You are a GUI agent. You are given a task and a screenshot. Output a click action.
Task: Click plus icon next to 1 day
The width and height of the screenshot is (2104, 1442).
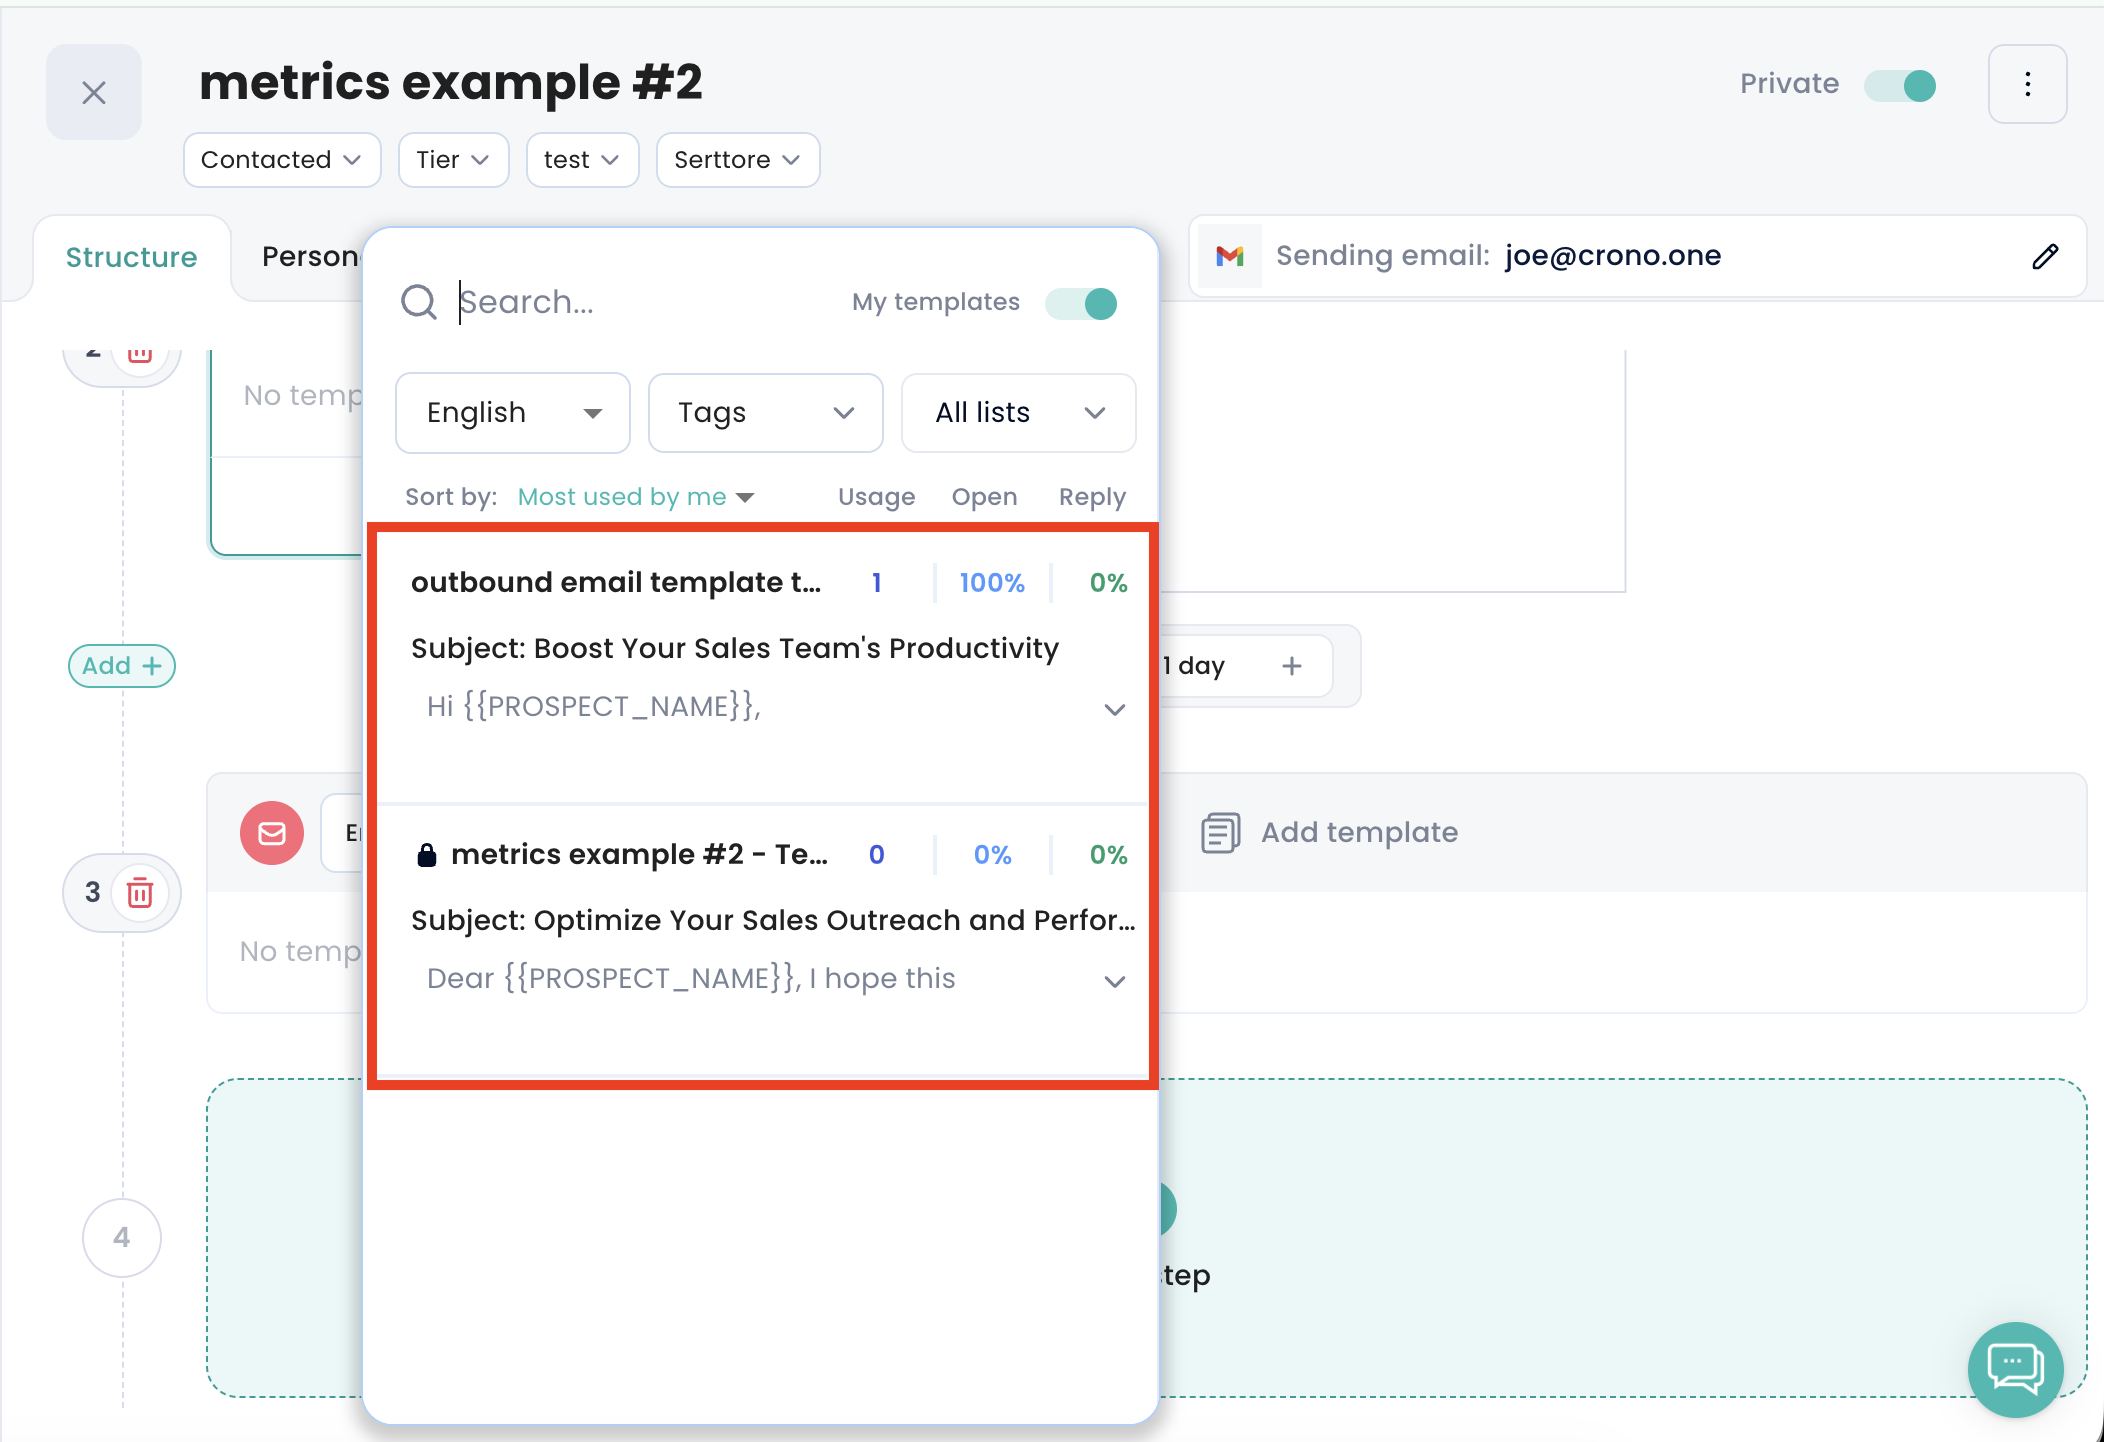click(x=1292, y=666)
